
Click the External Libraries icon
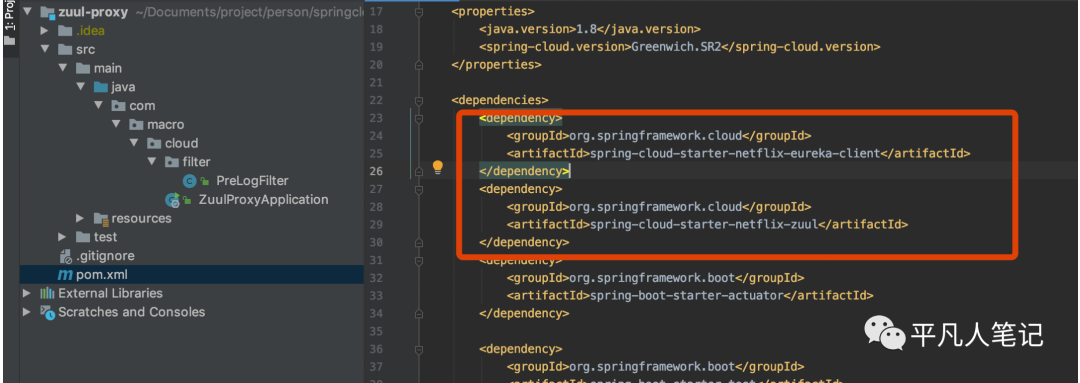coord(47,293)
